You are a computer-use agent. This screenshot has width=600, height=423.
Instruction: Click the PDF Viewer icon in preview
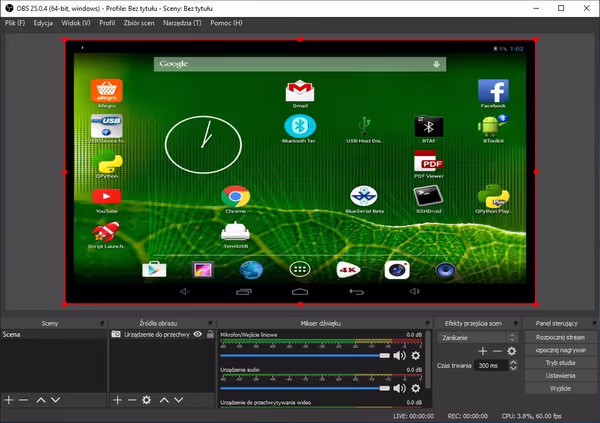coord(428,161)
